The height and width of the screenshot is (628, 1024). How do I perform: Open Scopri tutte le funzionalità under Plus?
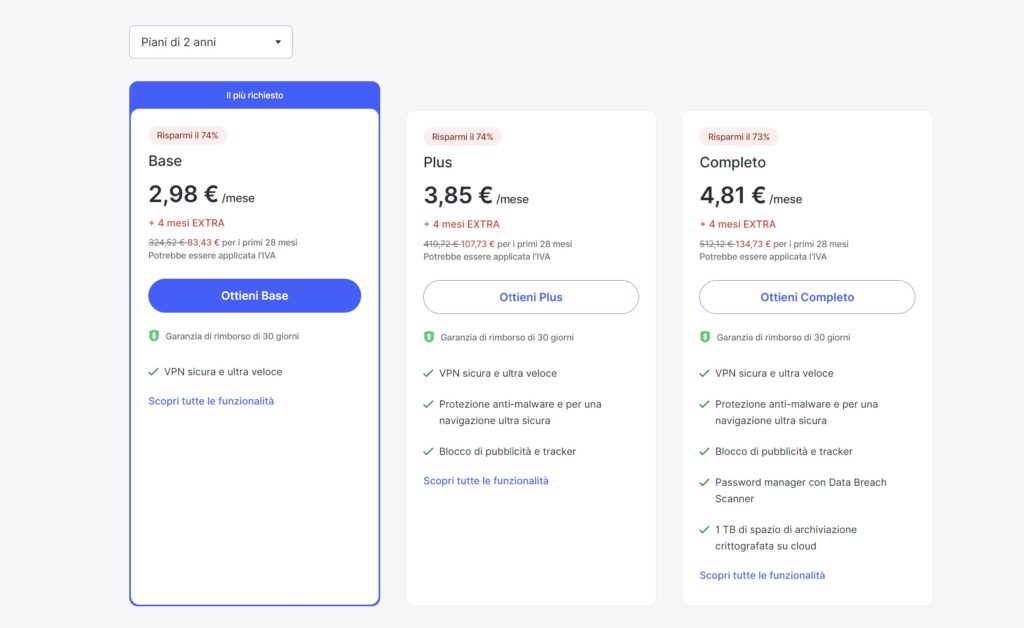[x=486, y=481]
